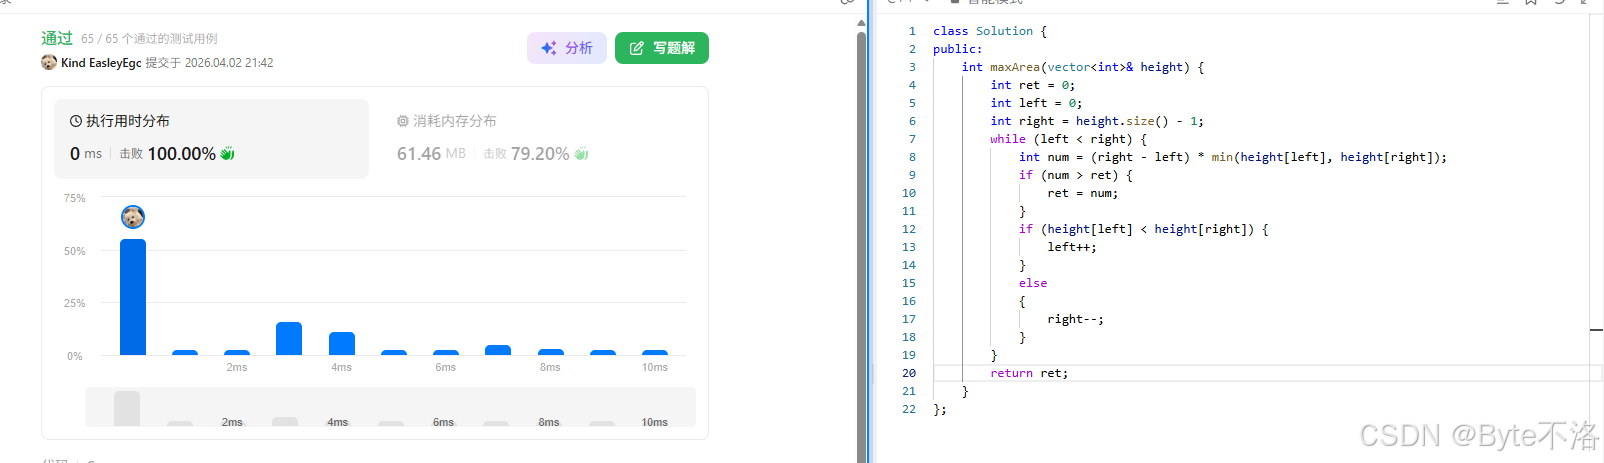The width and height of the screenshot is (1604, 463).
Task: Click the 65 / 65 个通过的测试用例 text
Action: (149, 39)
